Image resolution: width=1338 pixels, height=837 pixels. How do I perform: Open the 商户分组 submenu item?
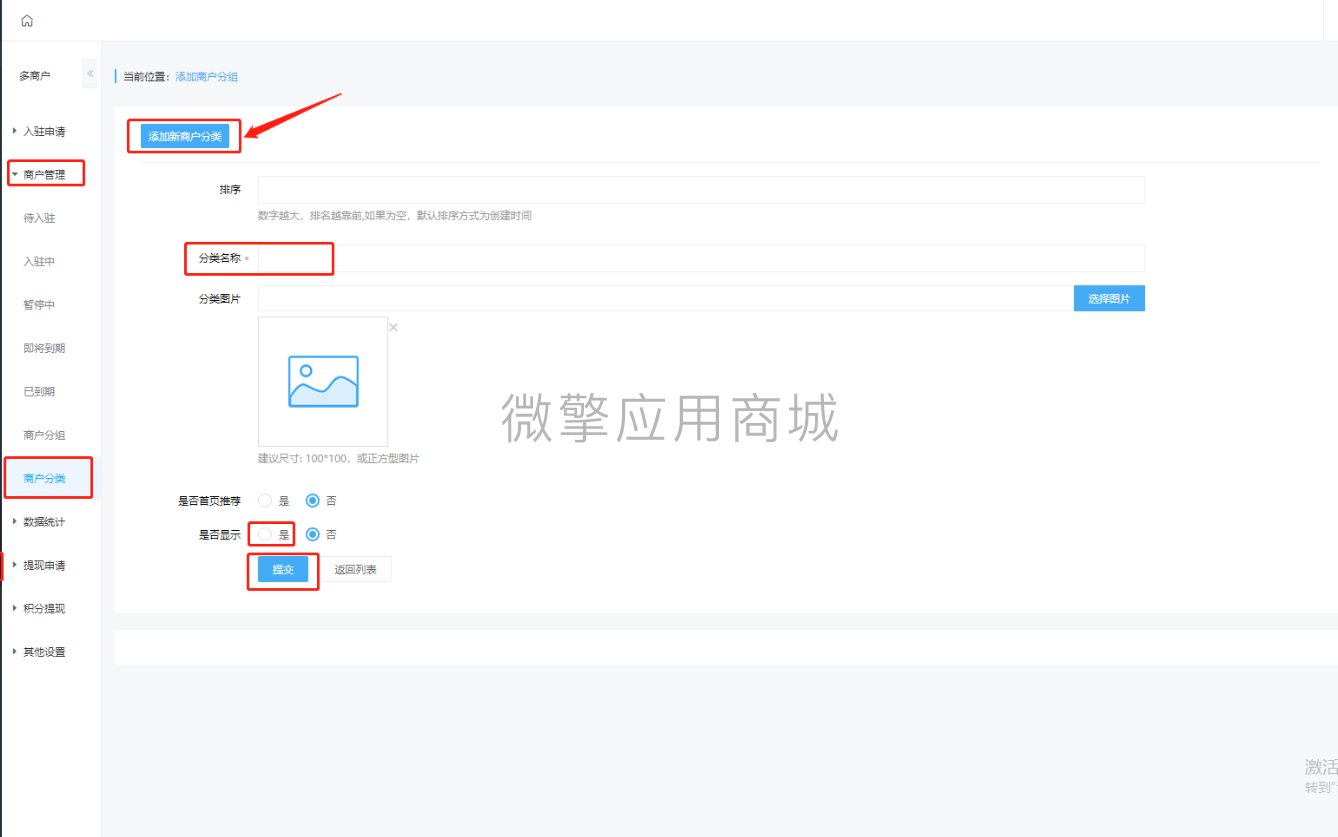(44, 435)
